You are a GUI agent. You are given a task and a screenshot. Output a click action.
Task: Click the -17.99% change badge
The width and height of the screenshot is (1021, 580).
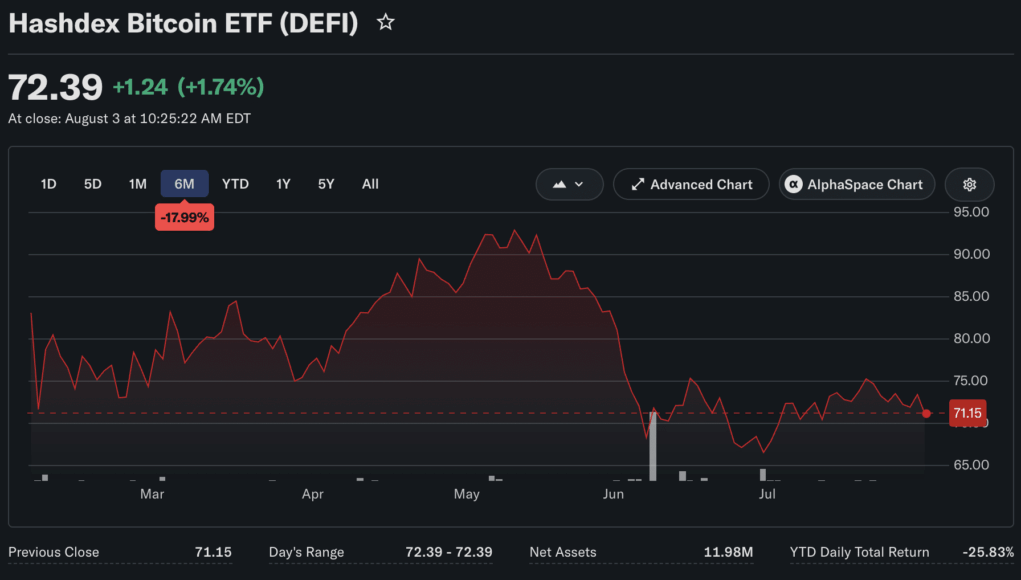pos(184,217)
